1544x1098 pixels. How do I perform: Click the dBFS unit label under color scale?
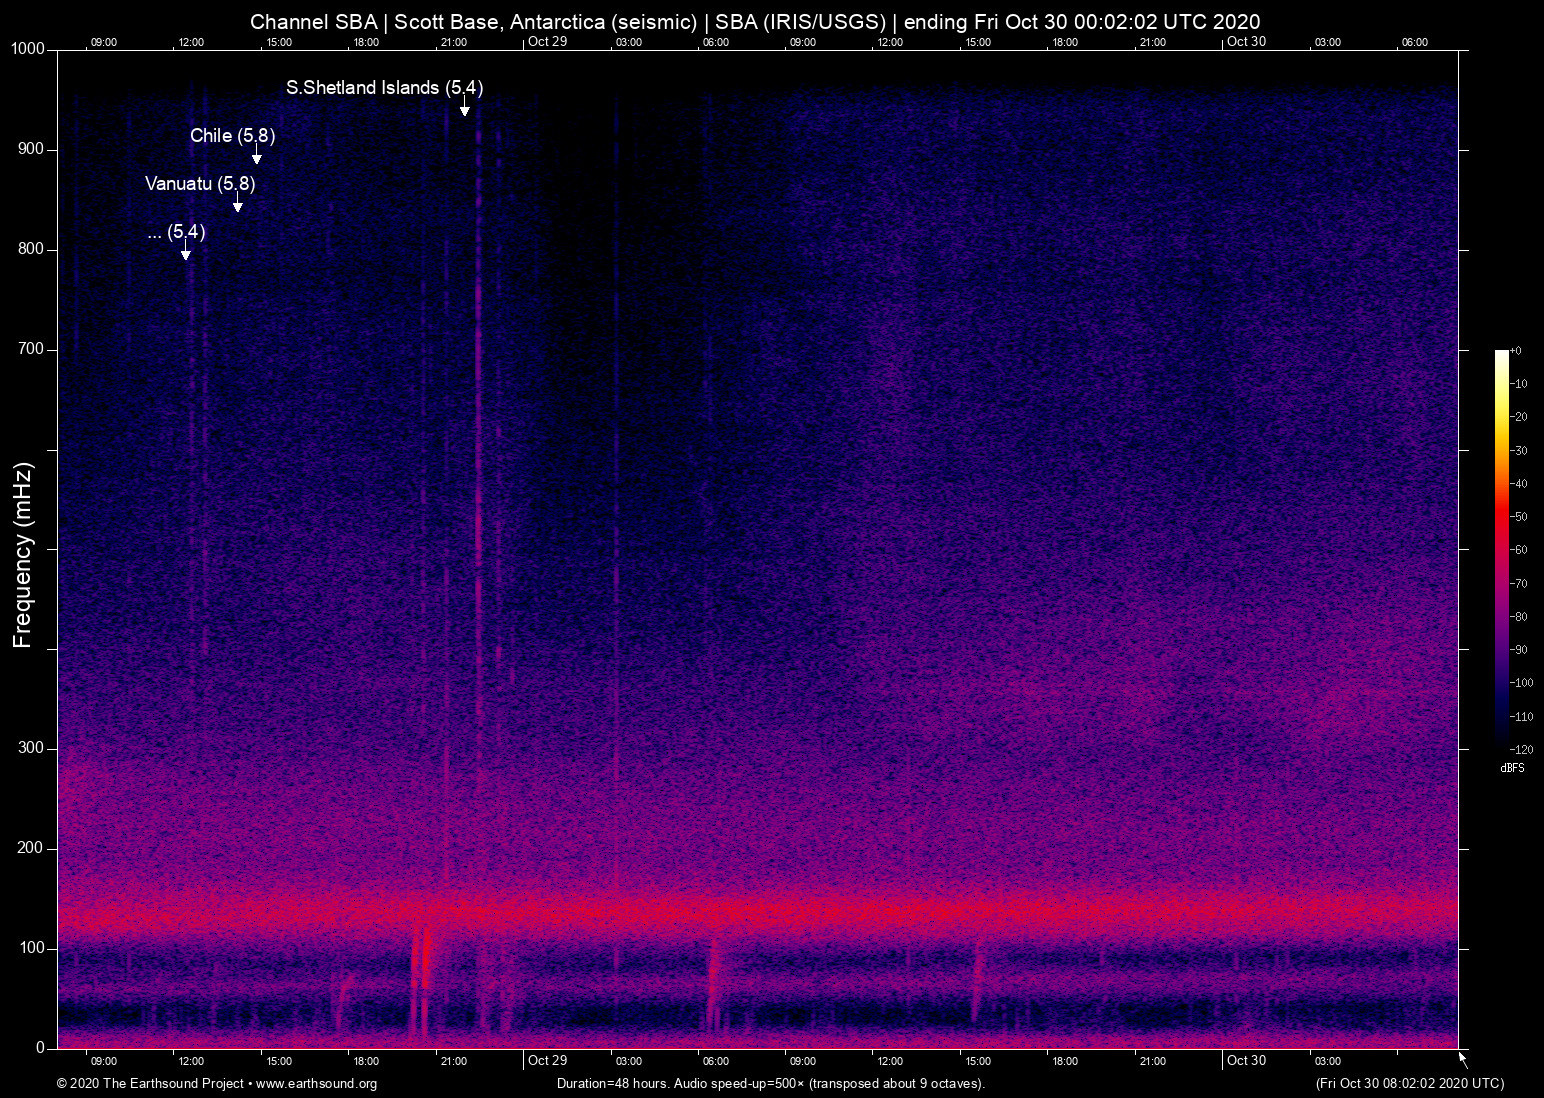click(1512, 768)
